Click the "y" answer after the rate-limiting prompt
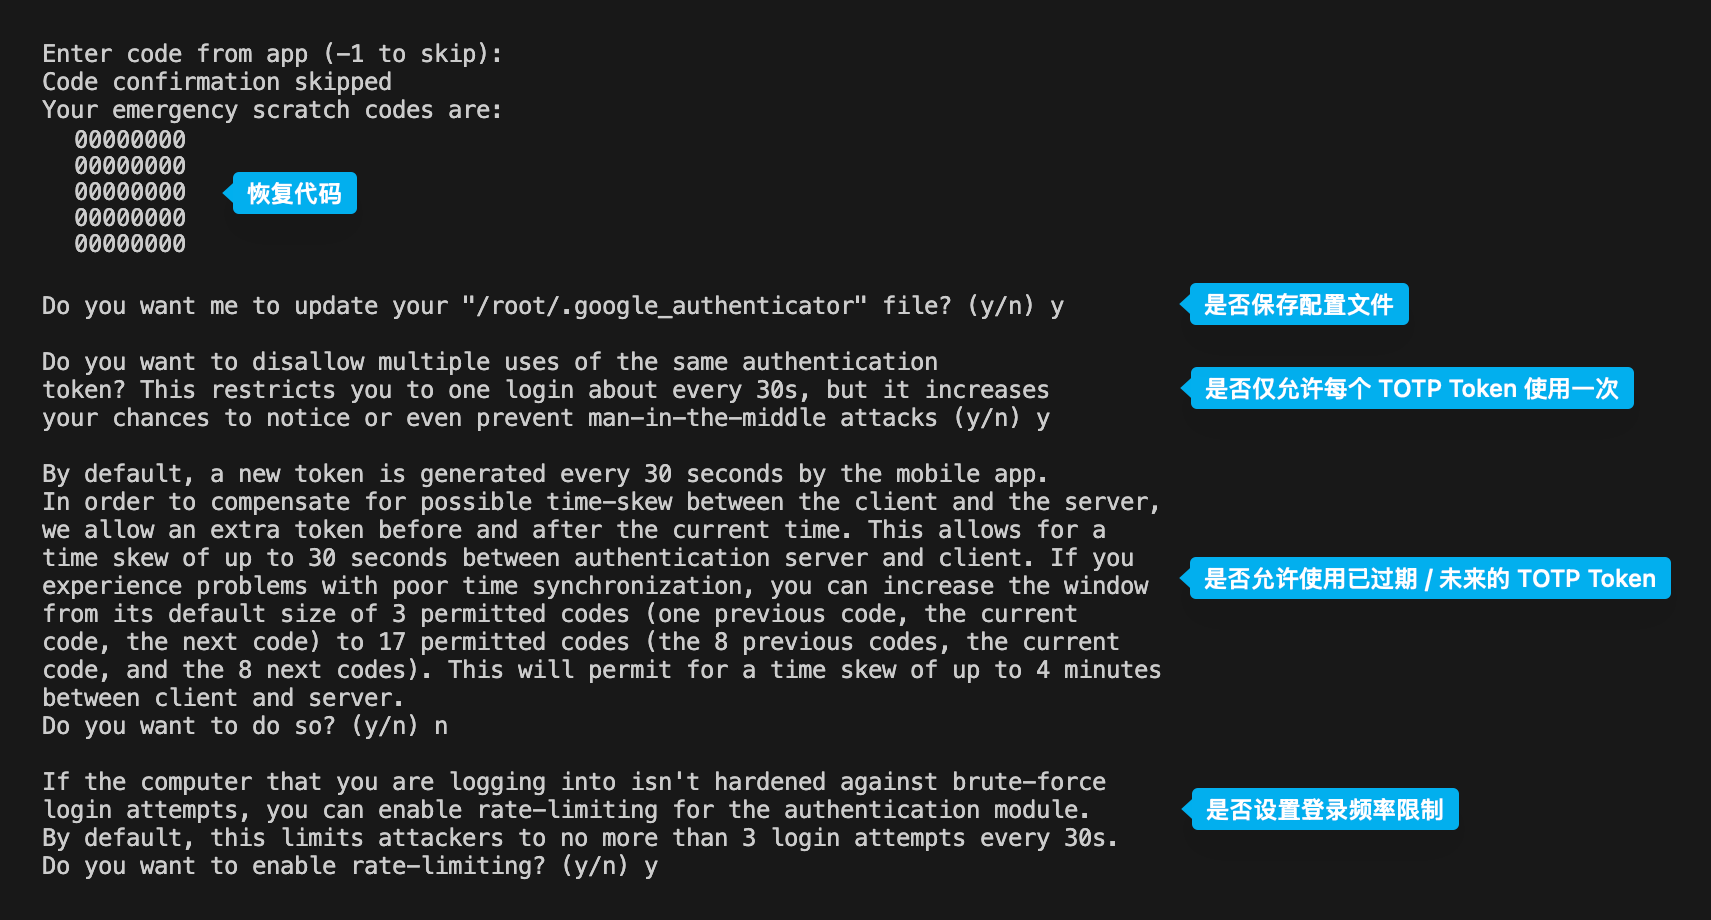 pos(651,866)
